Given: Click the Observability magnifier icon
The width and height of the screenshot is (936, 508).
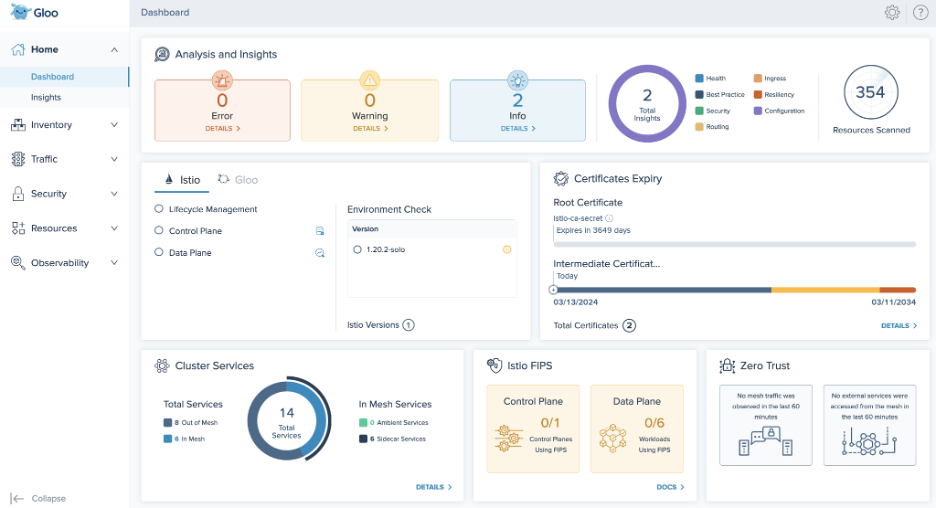Looking at the screenshot, I should click(18, 263).
